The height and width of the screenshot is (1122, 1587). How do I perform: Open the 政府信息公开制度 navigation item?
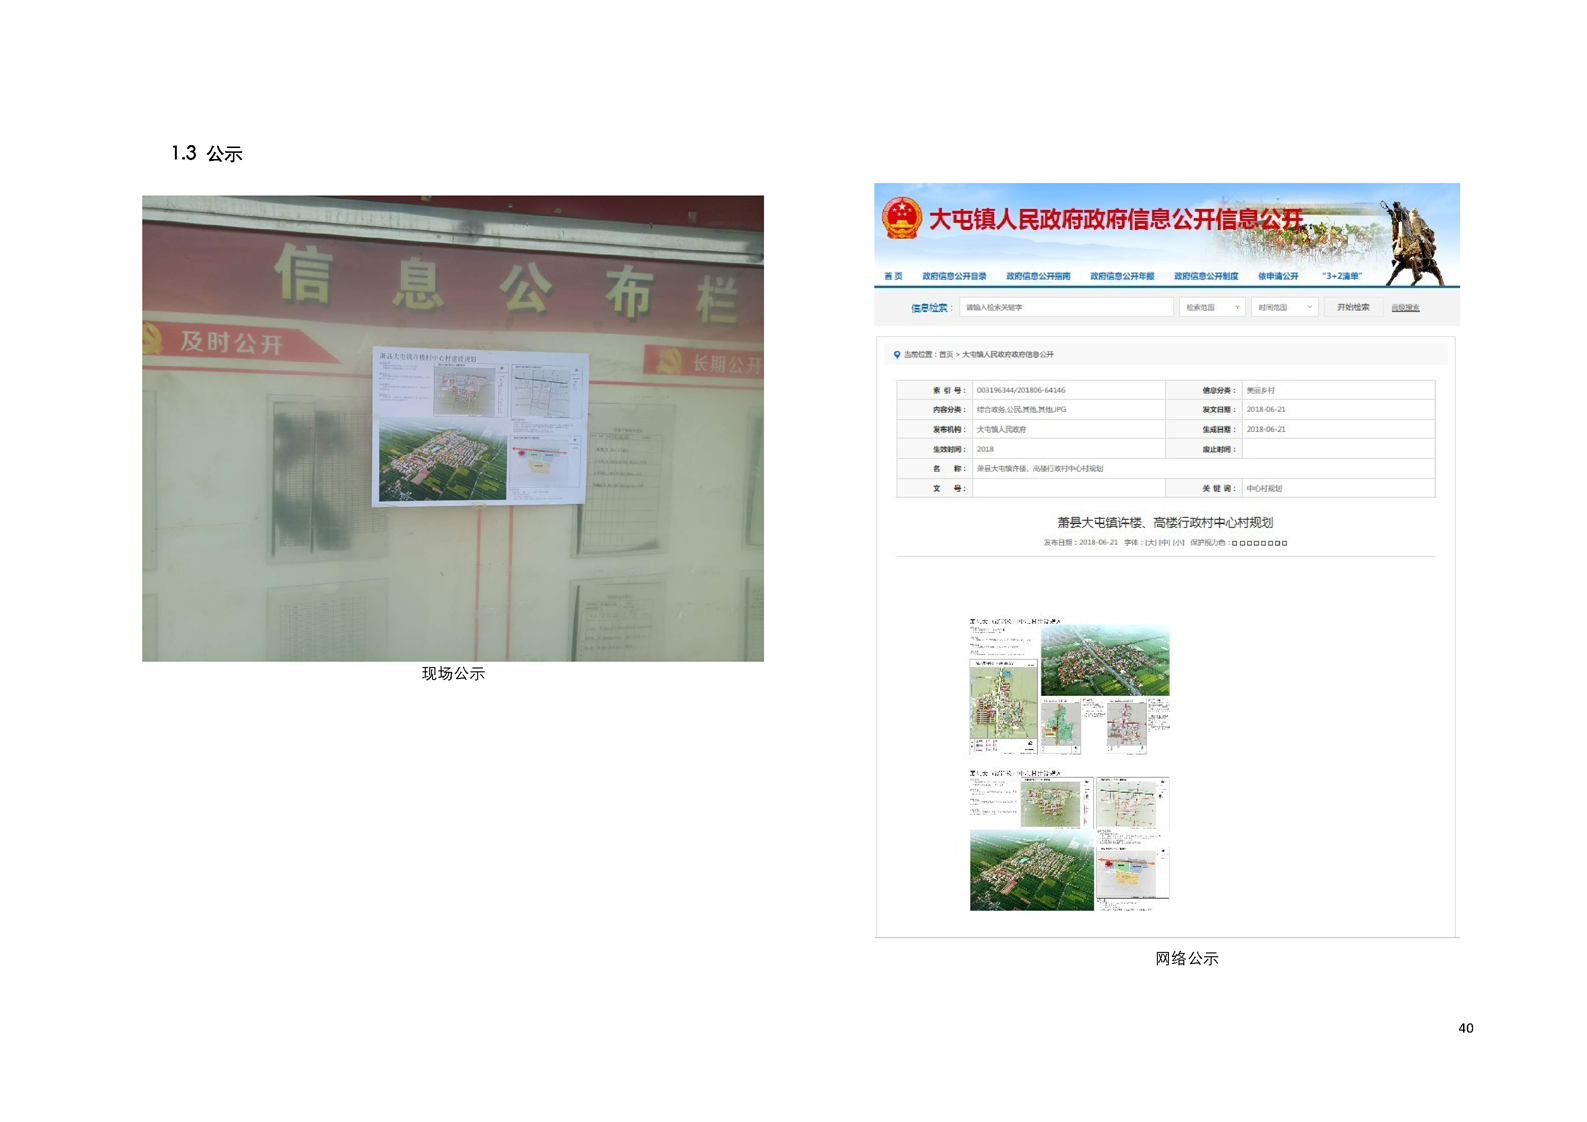pos(1205,276)
